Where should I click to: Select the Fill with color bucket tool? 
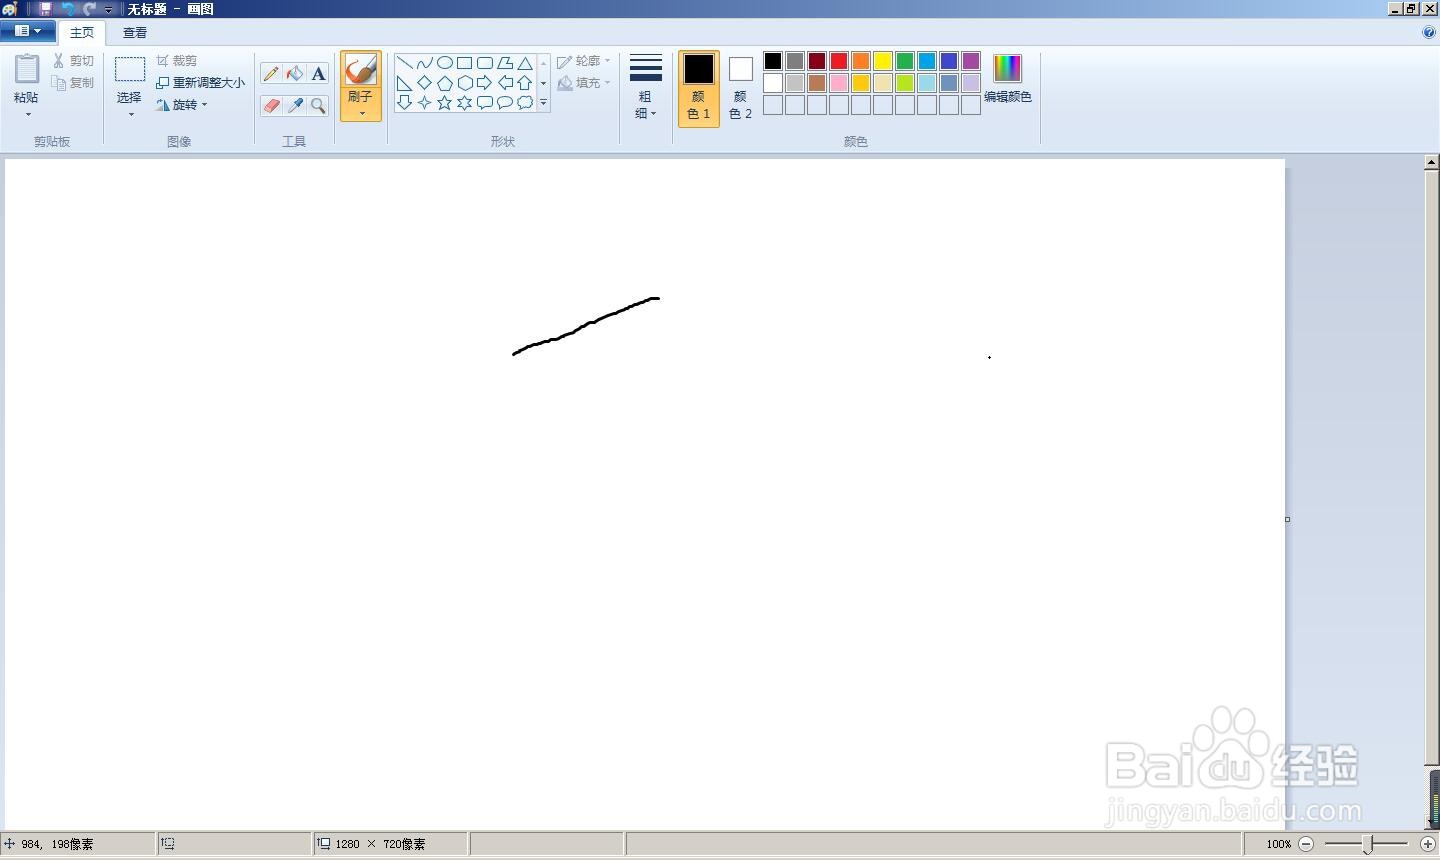coord(295,74)
